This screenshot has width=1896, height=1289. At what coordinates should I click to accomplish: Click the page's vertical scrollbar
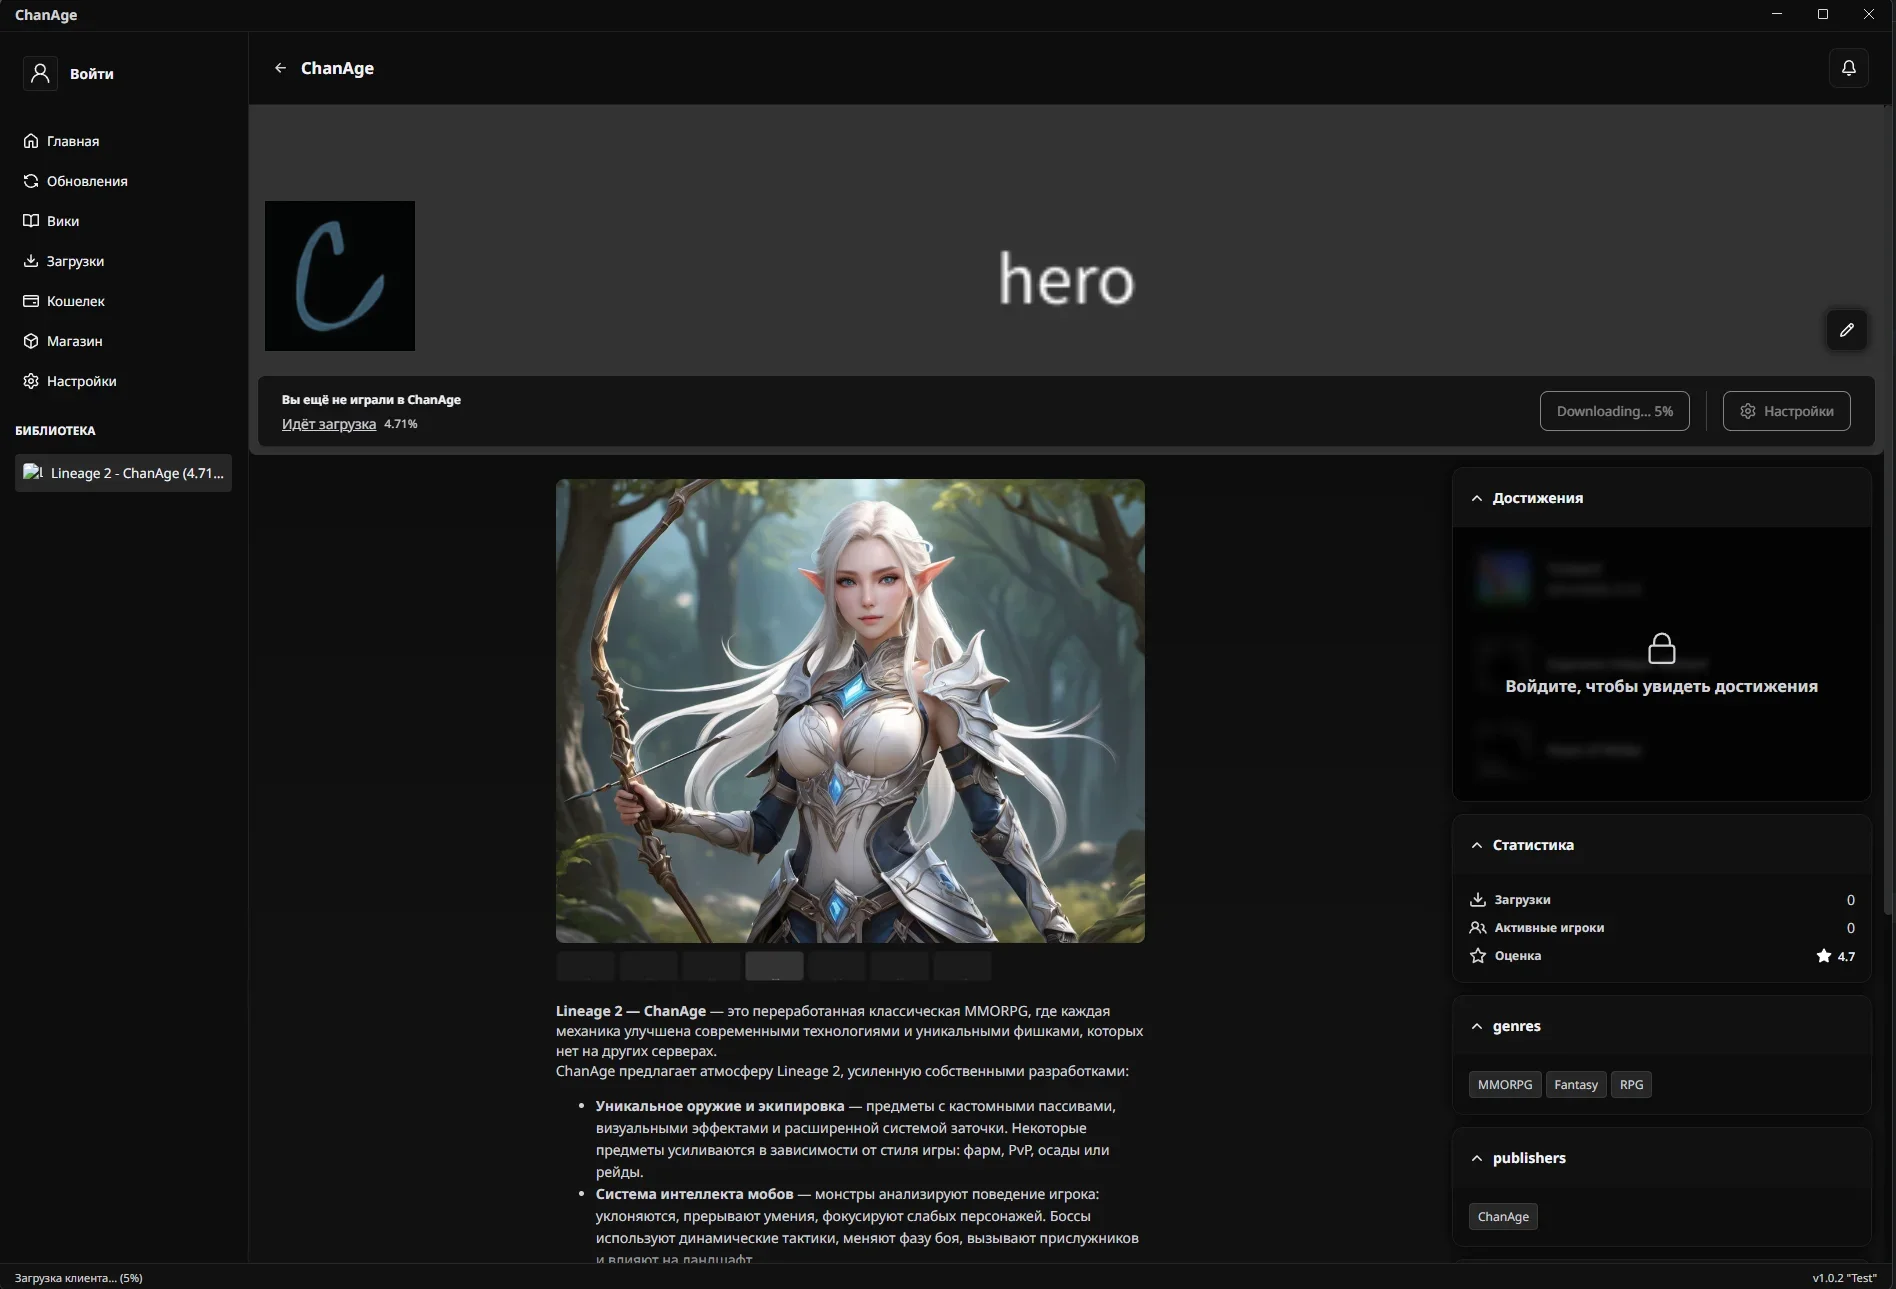1888,510
